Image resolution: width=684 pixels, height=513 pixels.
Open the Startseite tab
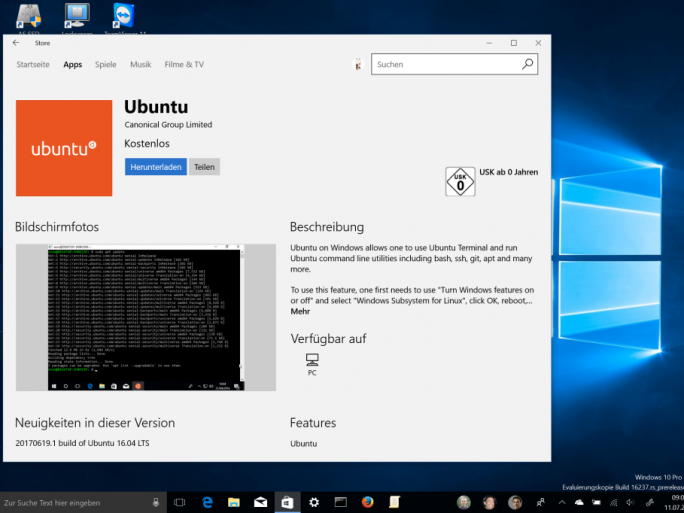click(33, 65)
